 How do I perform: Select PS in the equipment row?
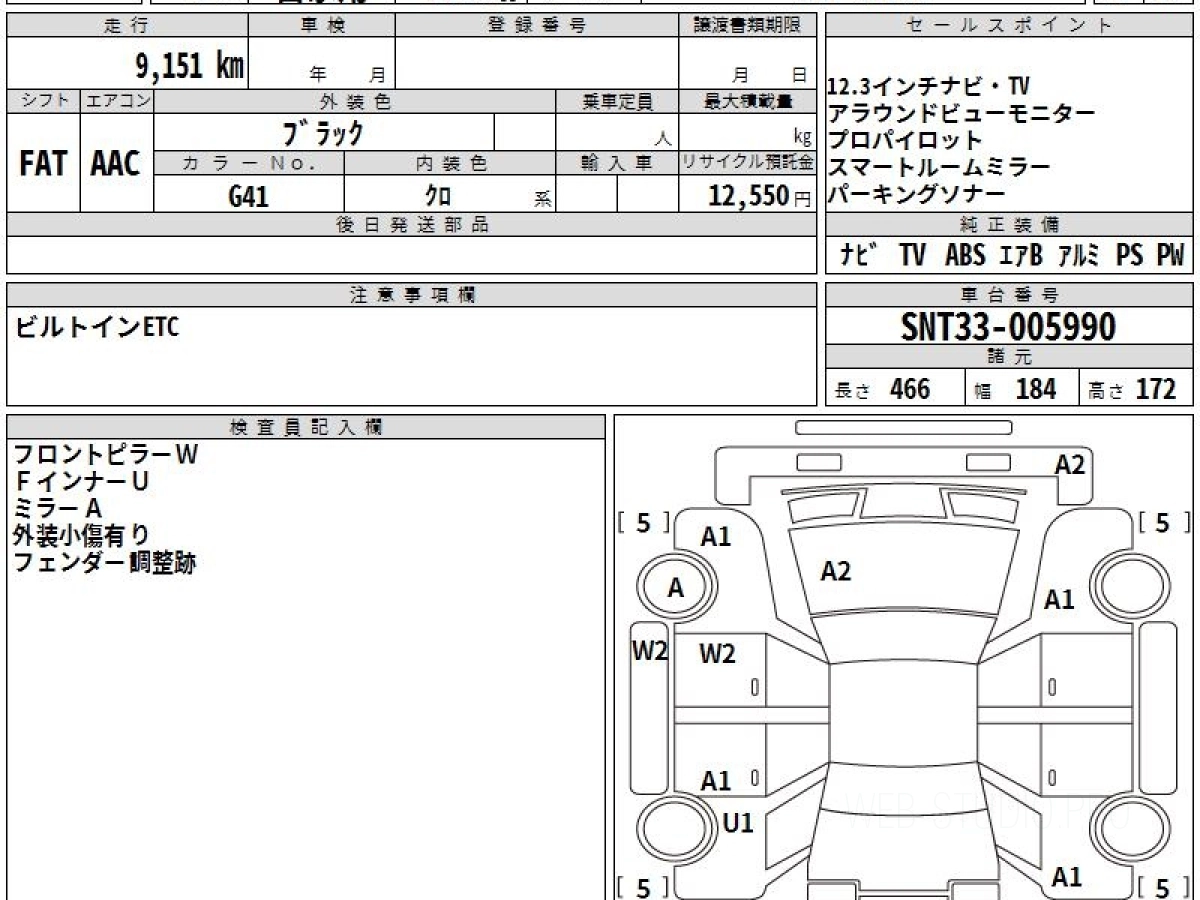coord(1130,255)
